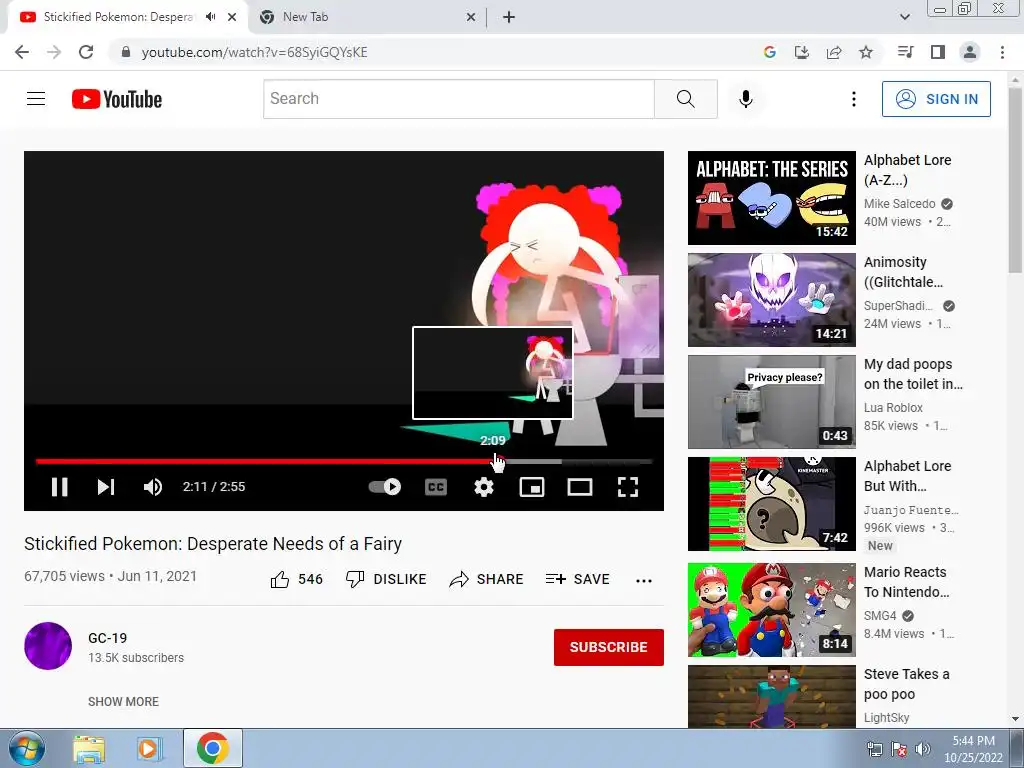Click the system tray volume icon
Viewport: 1024px width, 768px height.
pos(923,749)
